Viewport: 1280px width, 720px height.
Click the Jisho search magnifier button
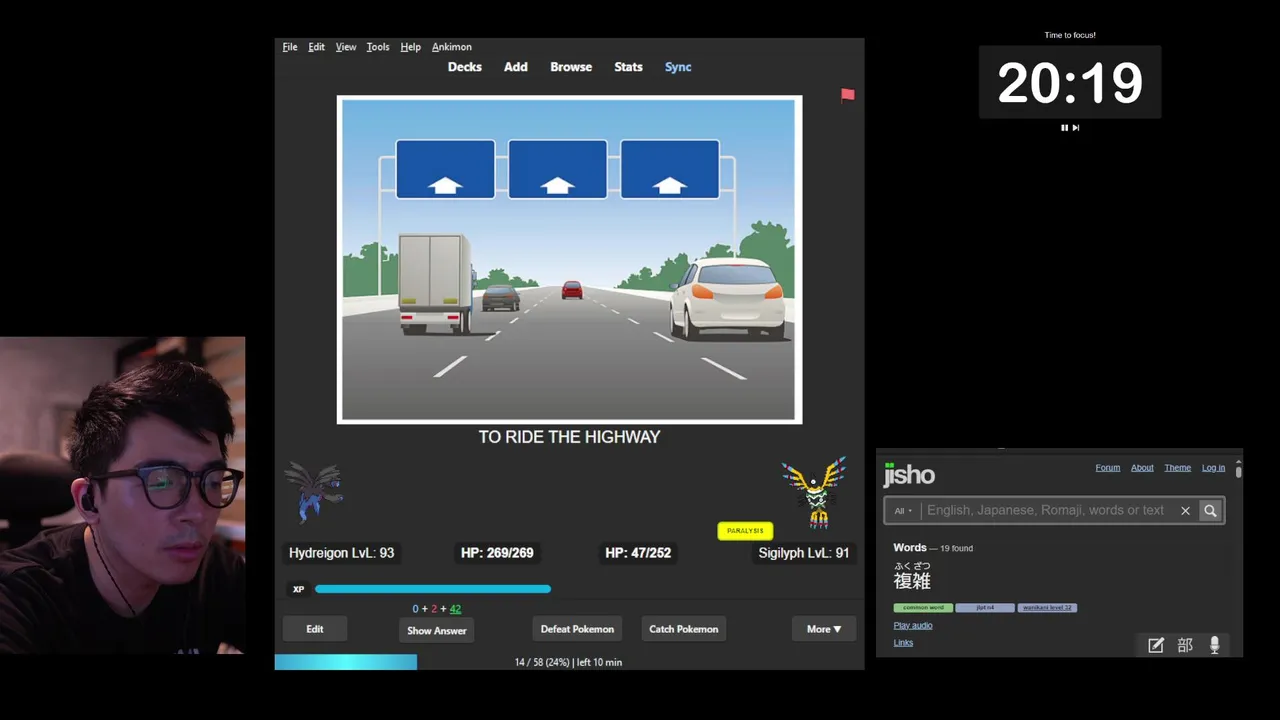coord(1210,510)
